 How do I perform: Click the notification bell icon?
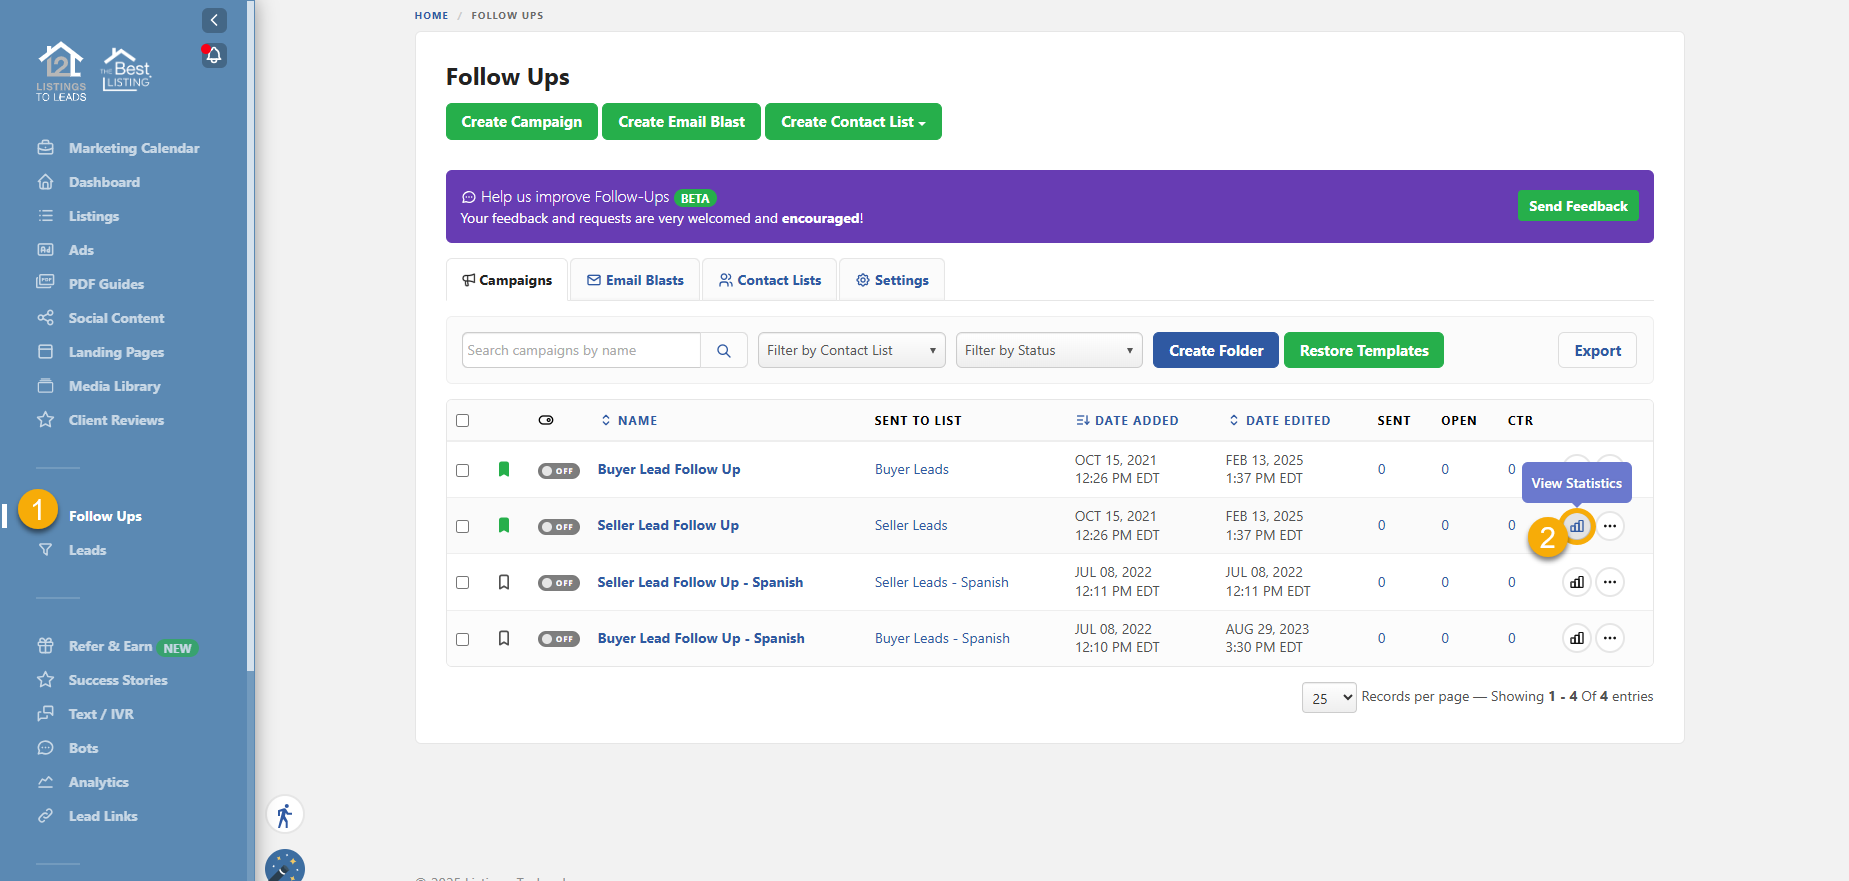(214, 55)
